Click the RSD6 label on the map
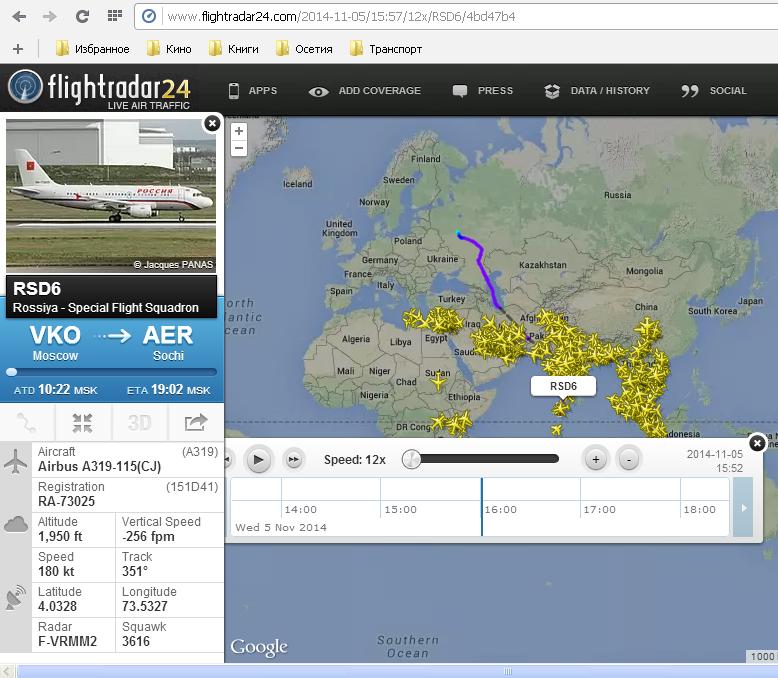This screenshot has height=678, width=778. [563, 386]
